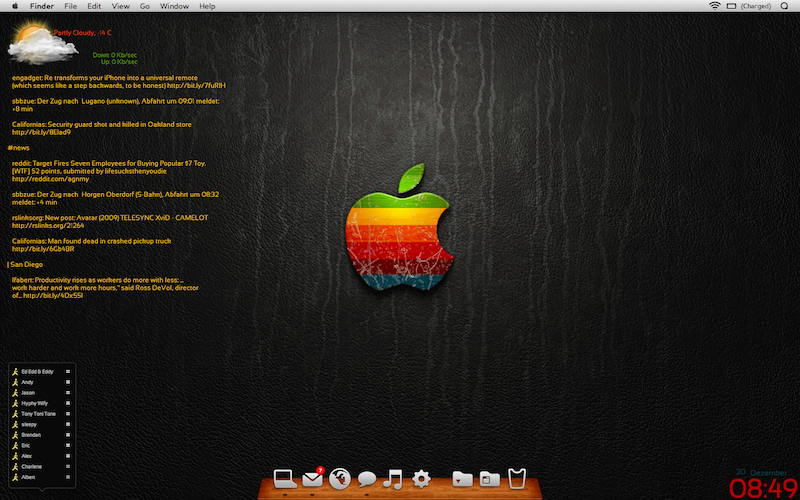Screen dimensions: 800x500
Task: Open the Applications folder stack in dock
Action: click(x=489, y=479)
